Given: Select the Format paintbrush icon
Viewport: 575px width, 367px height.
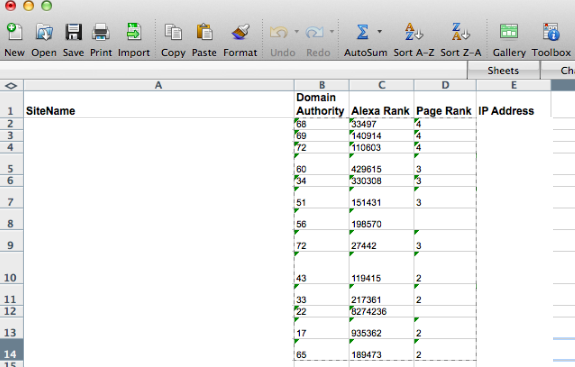Looking at the screenshot, I should click(241, 32).
